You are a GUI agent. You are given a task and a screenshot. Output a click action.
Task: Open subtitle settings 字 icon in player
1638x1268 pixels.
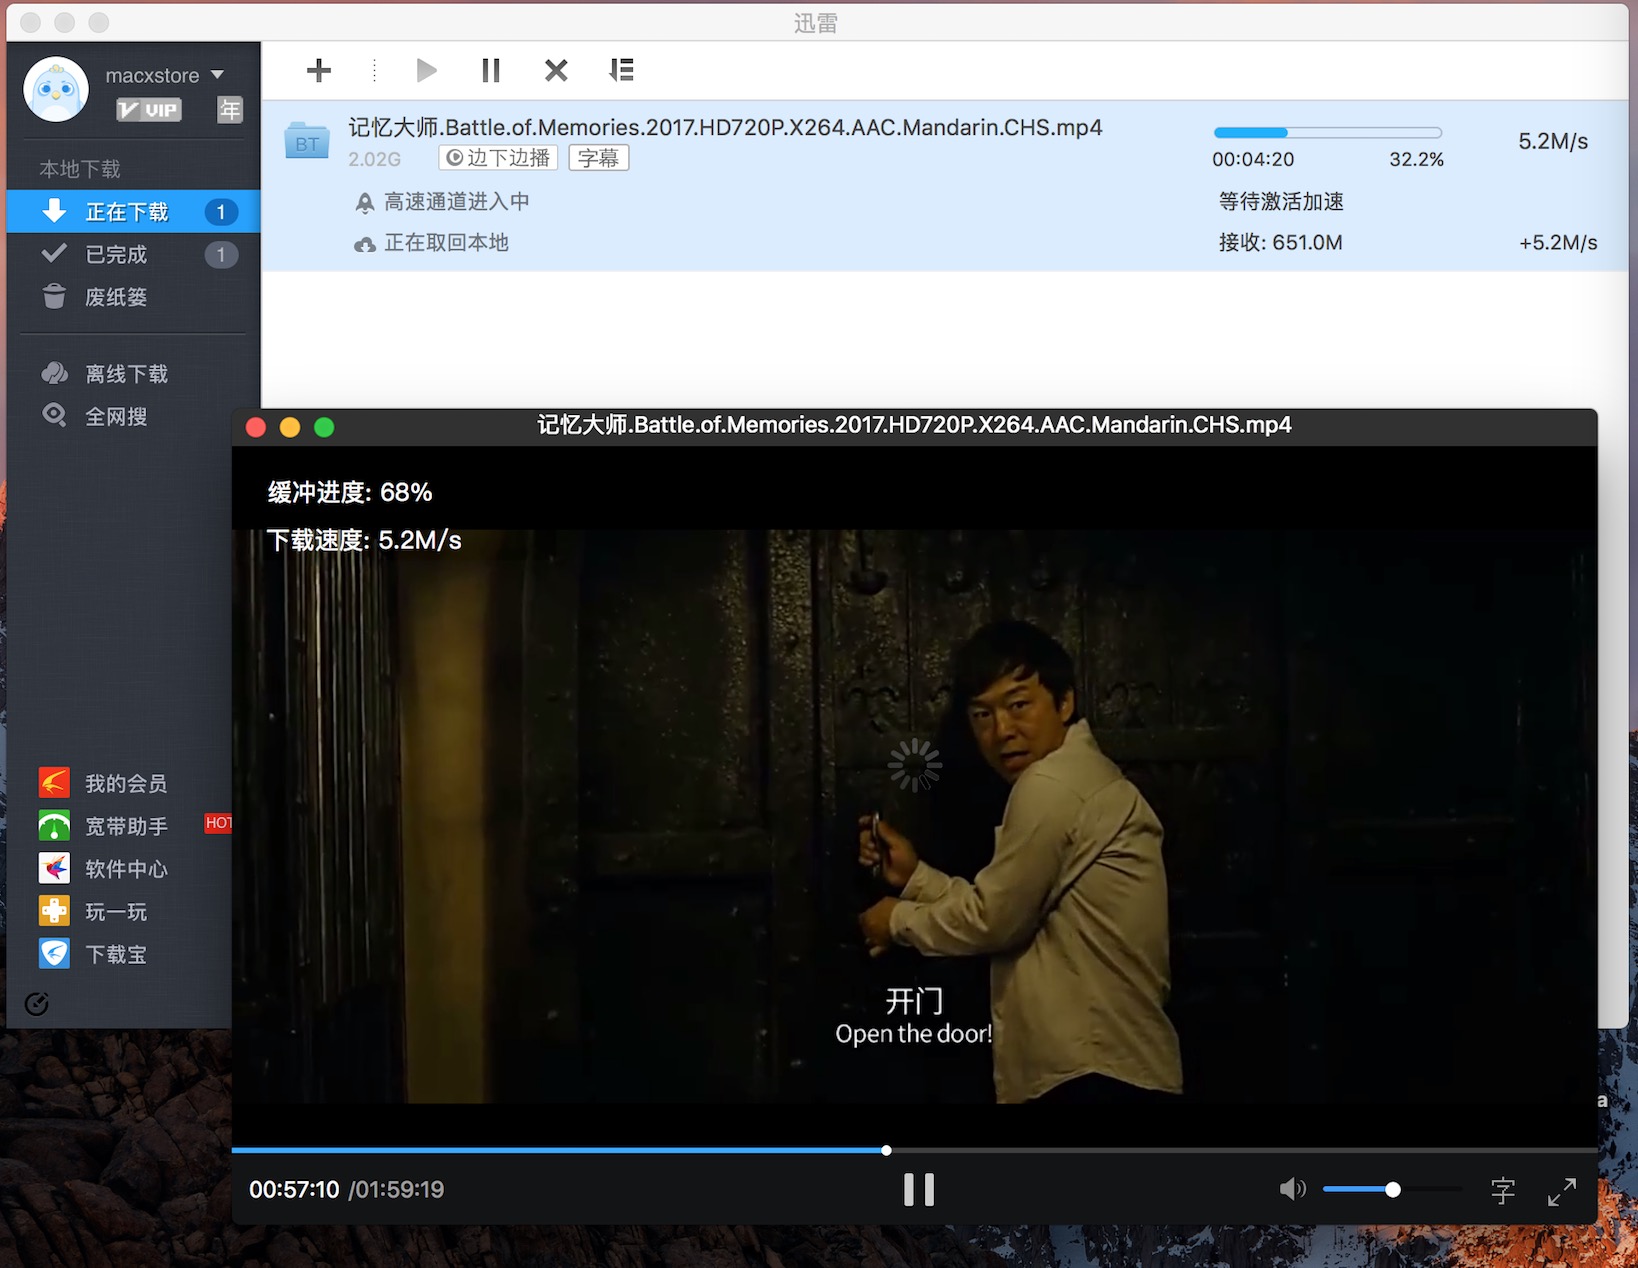coord(1503,1191)
